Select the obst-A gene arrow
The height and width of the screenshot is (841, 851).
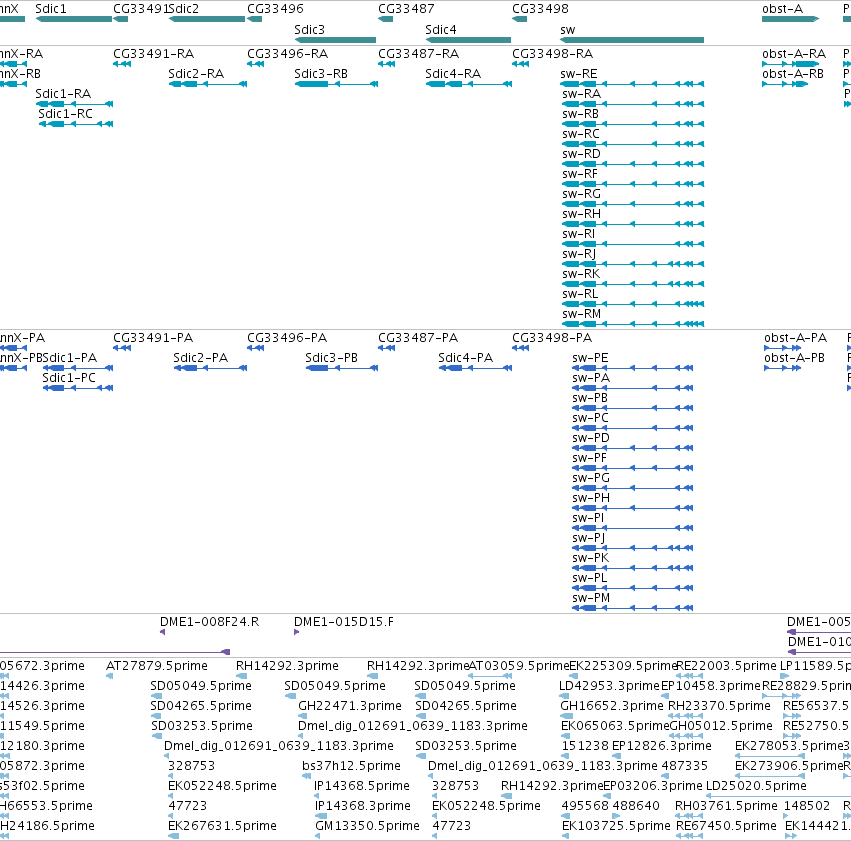click(x=790, y=19)
